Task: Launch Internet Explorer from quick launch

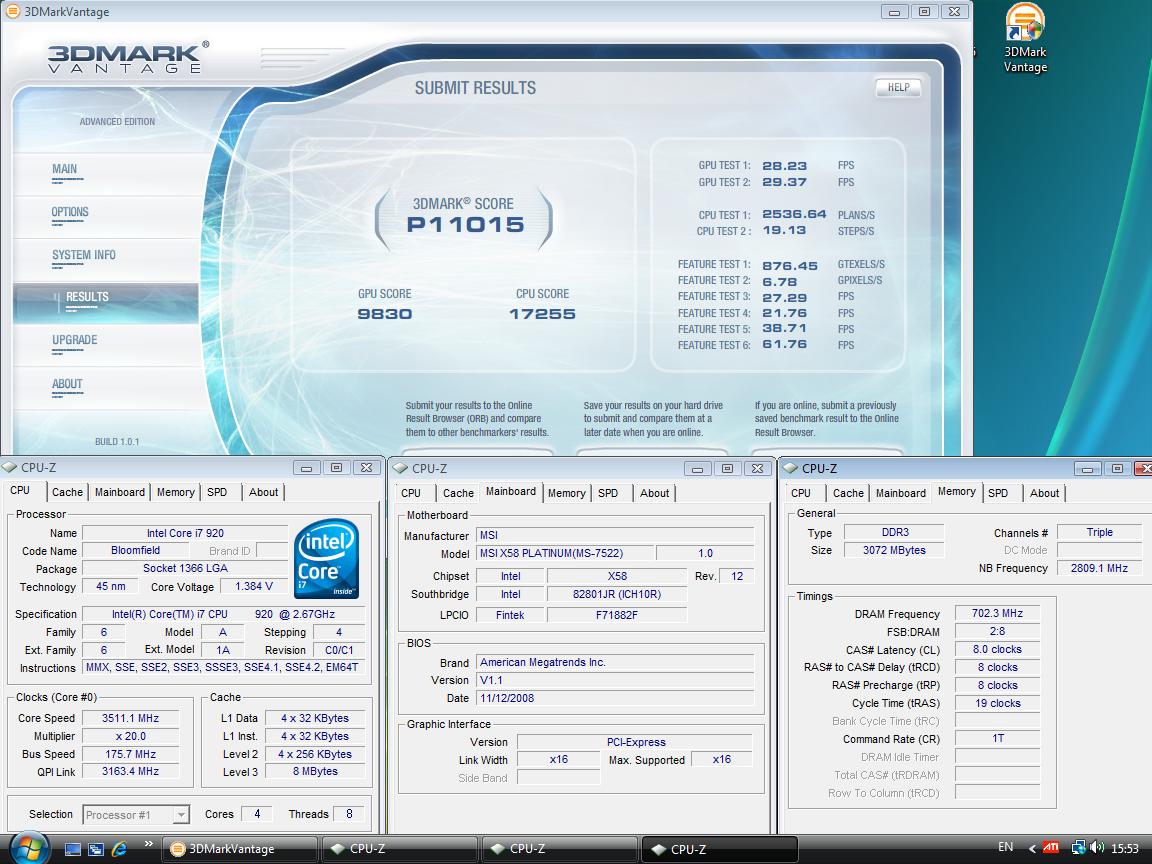Action: tap(120, 849)
